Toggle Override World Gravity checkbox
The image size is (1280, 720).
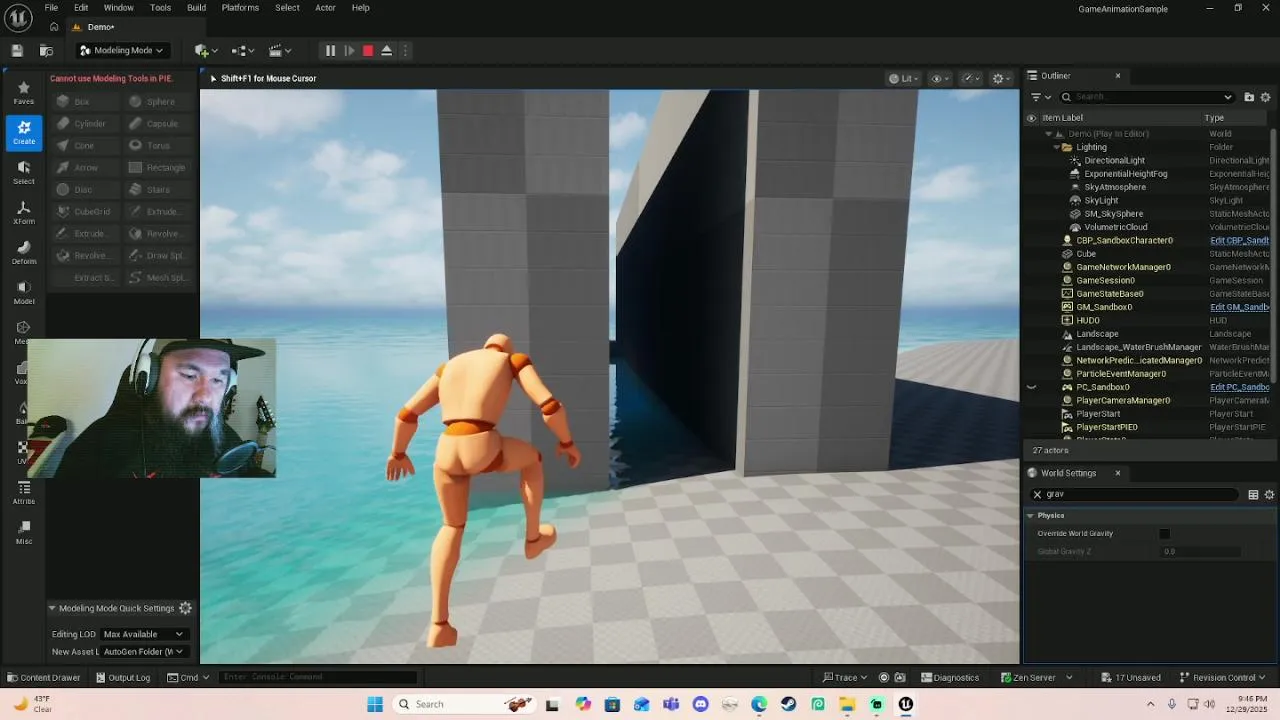click(x=1164, y=534)
